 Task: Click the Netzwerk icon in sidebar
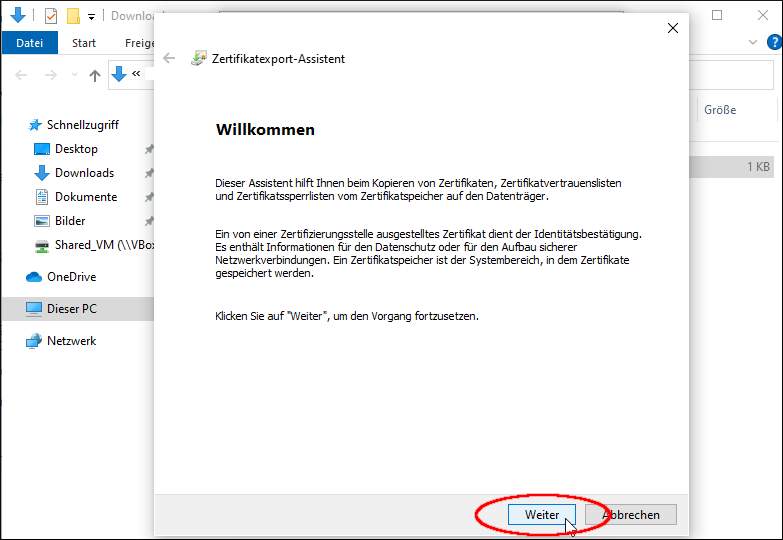tap(33, 341)
